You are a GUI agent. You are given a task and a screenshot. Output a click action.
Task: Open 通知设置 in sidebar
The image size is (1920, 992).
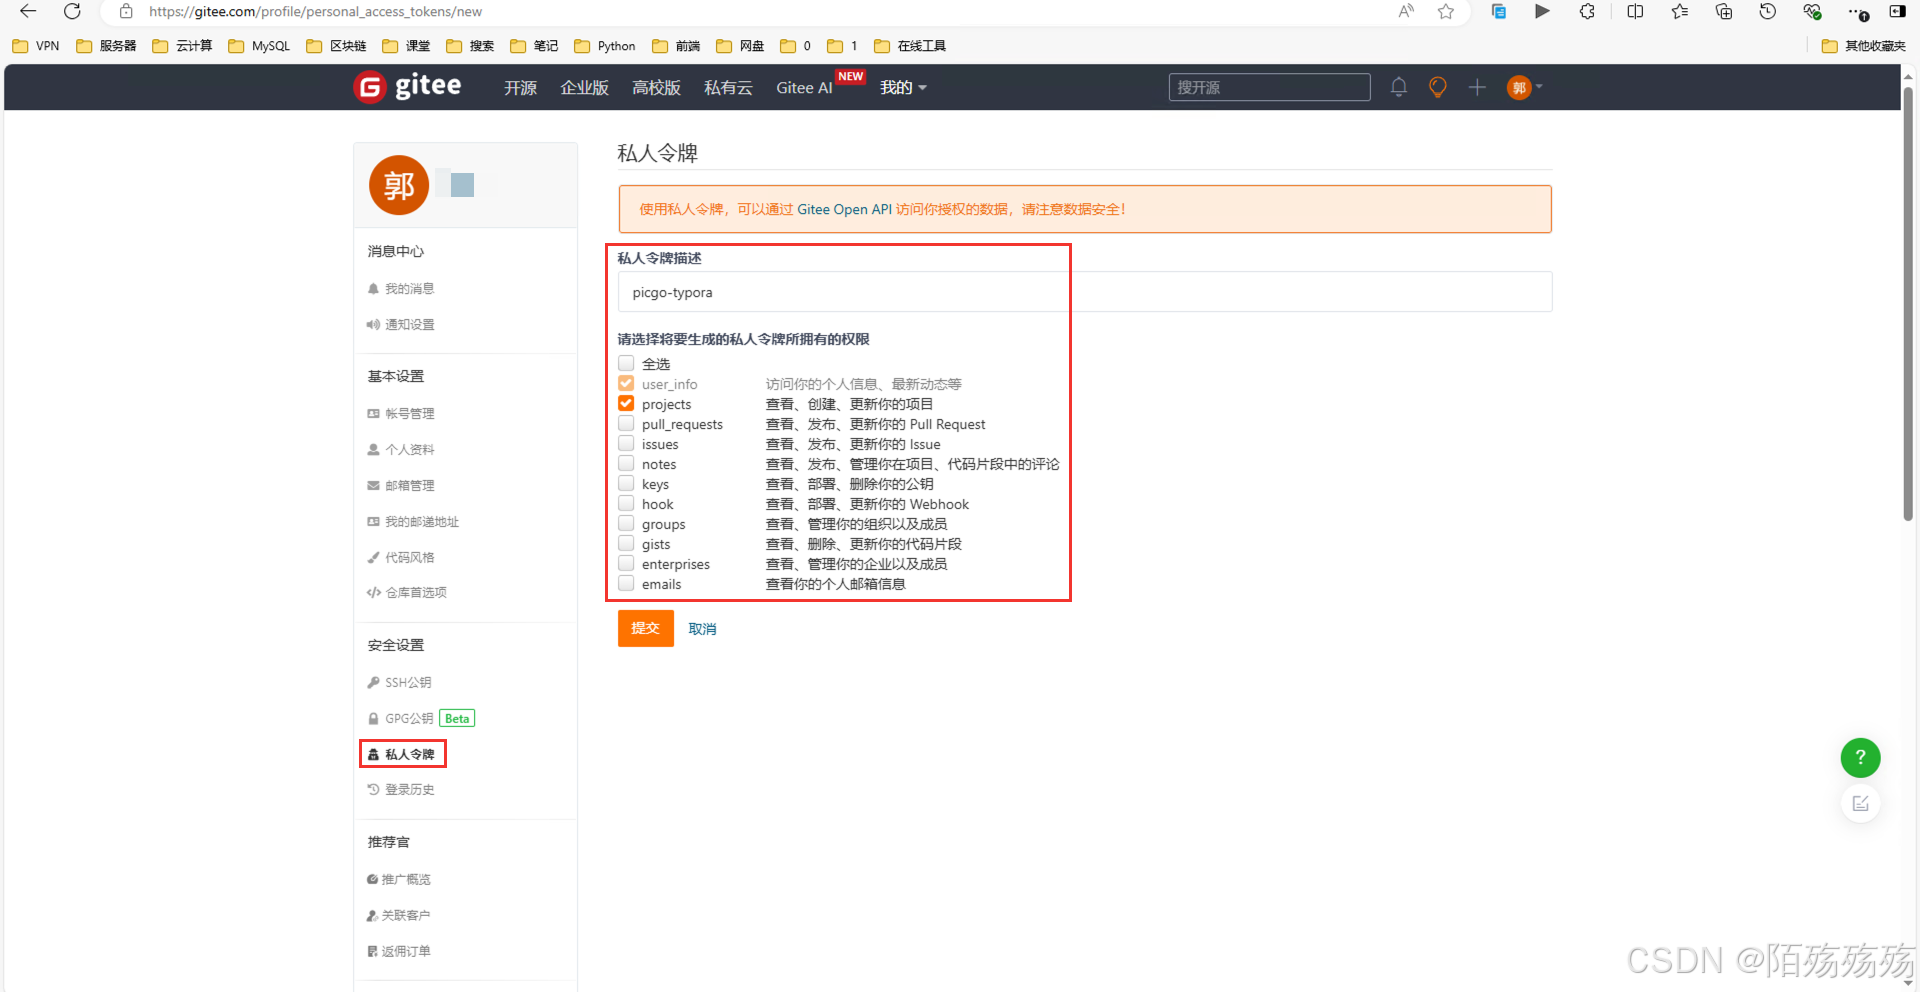coord(401,325)
